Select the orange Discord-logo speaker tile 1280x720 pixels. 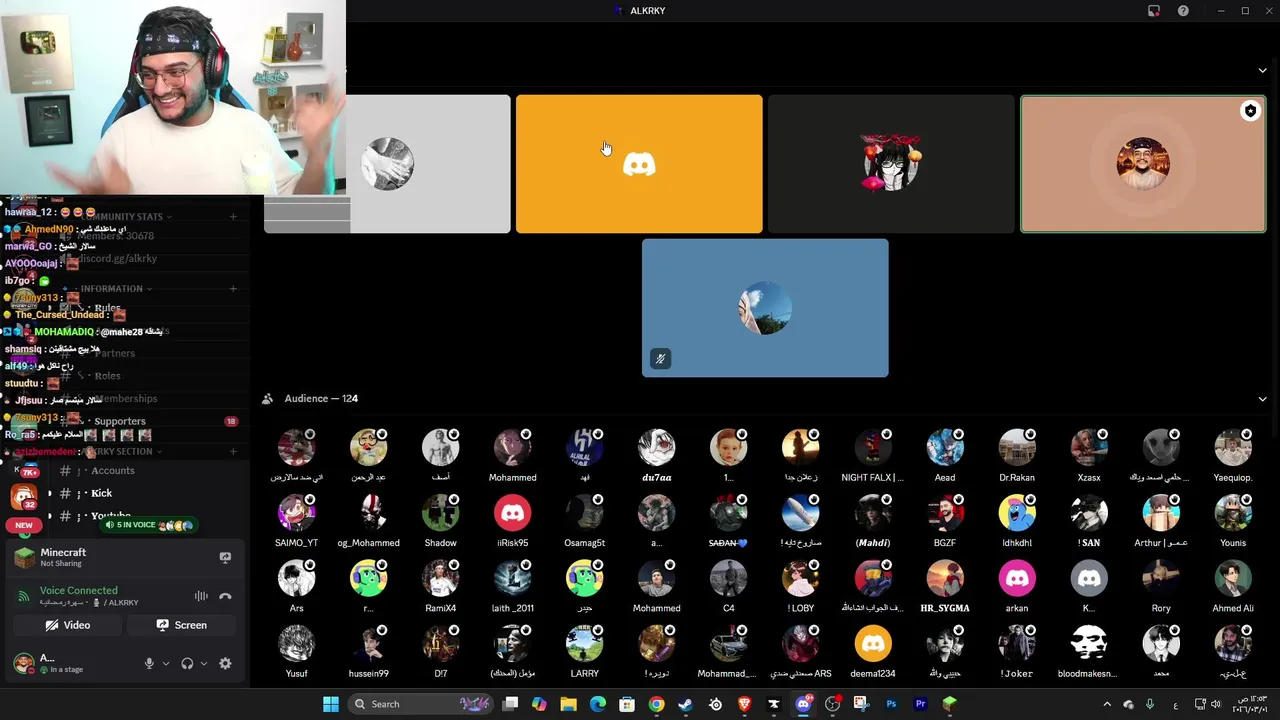tap(639, 164)
